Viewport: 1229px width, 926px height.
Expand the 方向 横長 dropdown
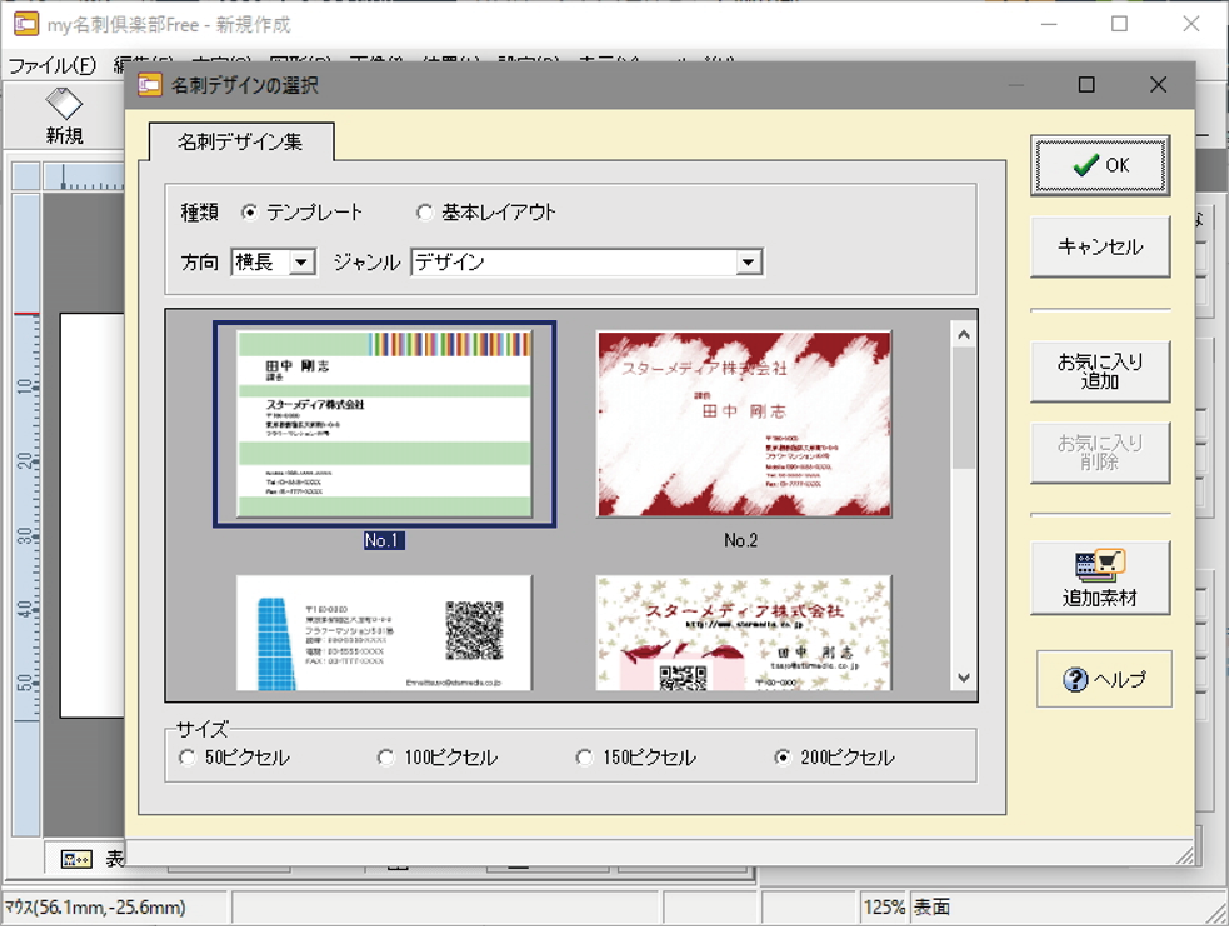click(302, 263)
